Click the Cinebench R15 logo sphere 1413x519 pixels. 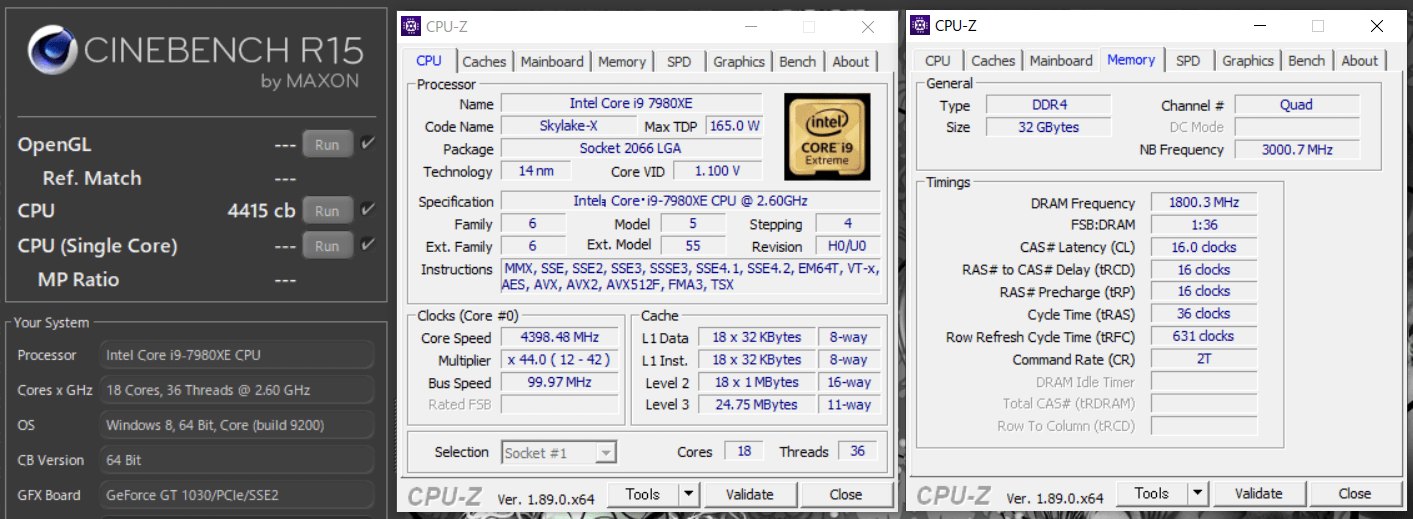(52, 51)
